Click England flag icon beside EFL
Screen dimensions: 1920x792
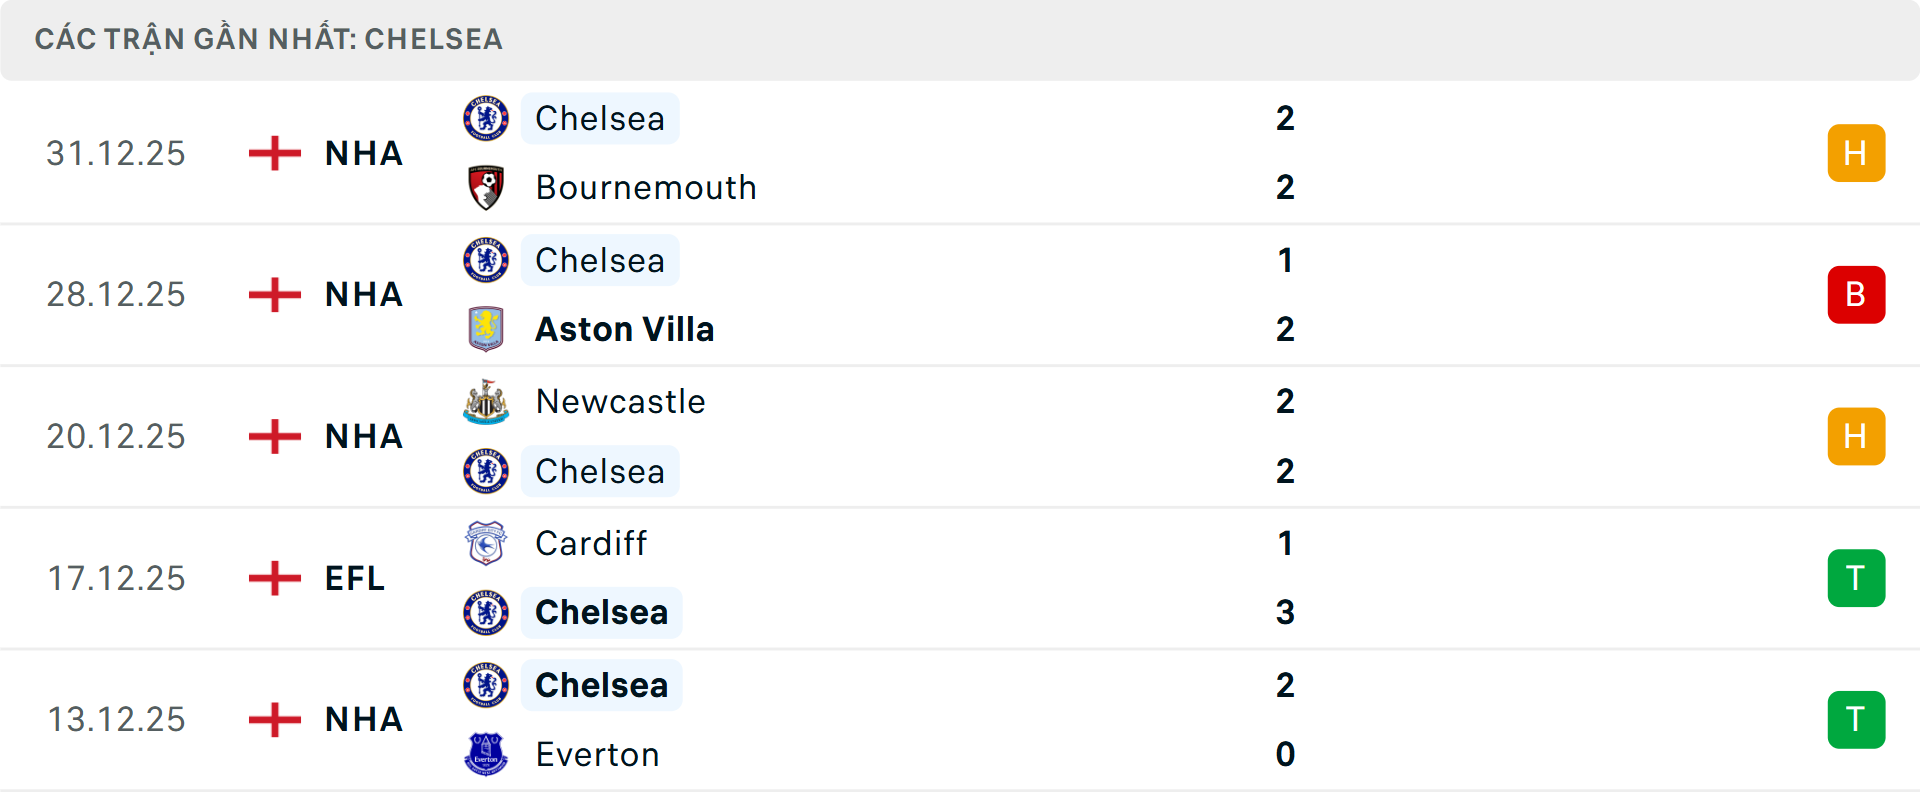tap(275, 578)
